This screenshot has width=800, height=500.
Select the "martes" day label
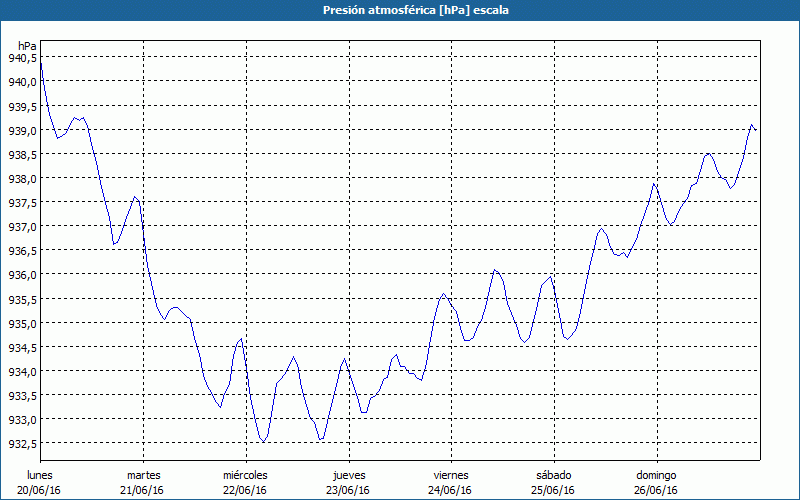(x=143, y=474)
